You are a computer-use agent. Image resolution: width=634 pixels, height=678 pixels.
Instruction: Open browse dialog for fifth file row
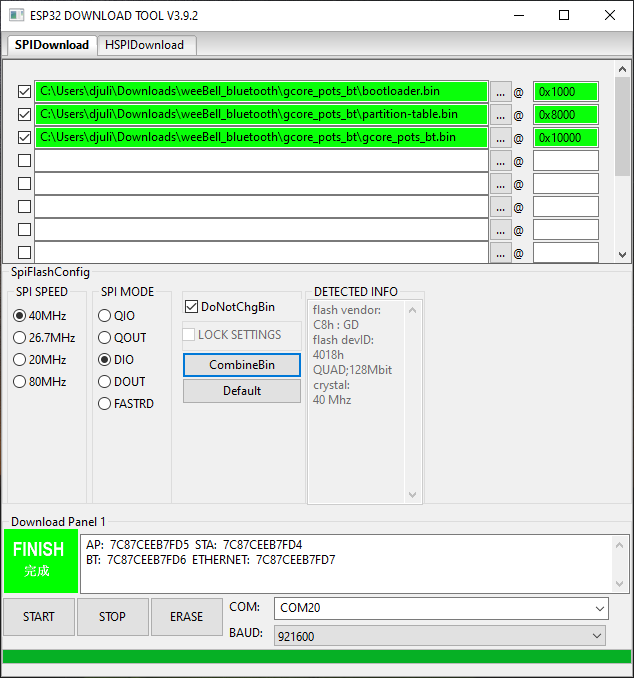[x=500, y=184]
